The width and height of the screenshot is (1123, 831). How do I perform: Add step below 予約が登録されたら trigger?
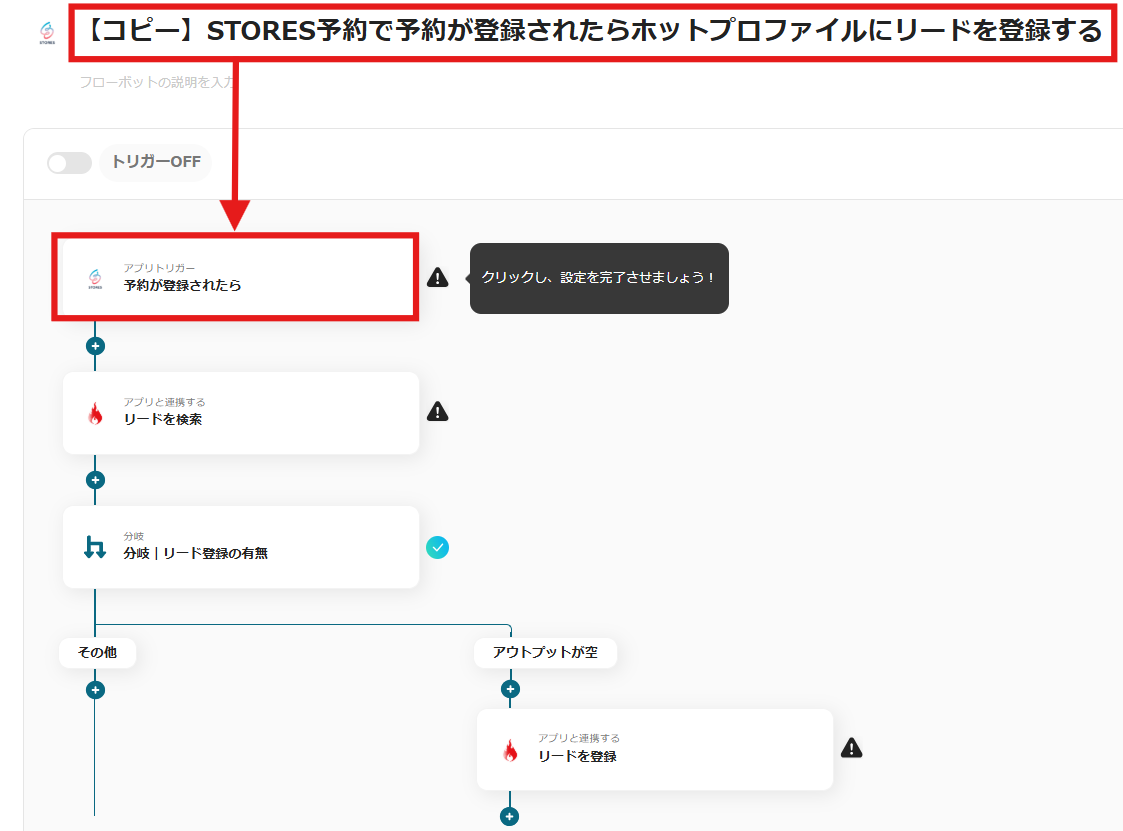pos(95,346)
